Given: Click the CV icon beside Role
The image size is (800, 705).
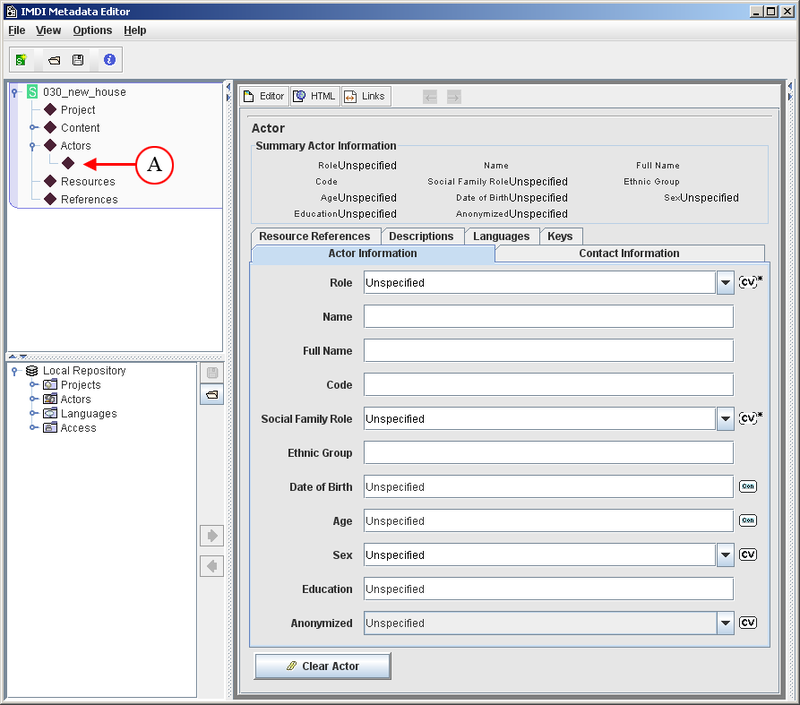Looking at the screenshot, I should [749, 282].
